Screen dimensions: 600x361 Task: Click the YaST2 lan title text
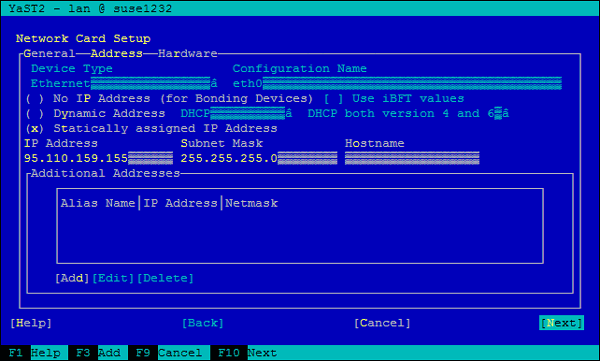coord(90,8)
